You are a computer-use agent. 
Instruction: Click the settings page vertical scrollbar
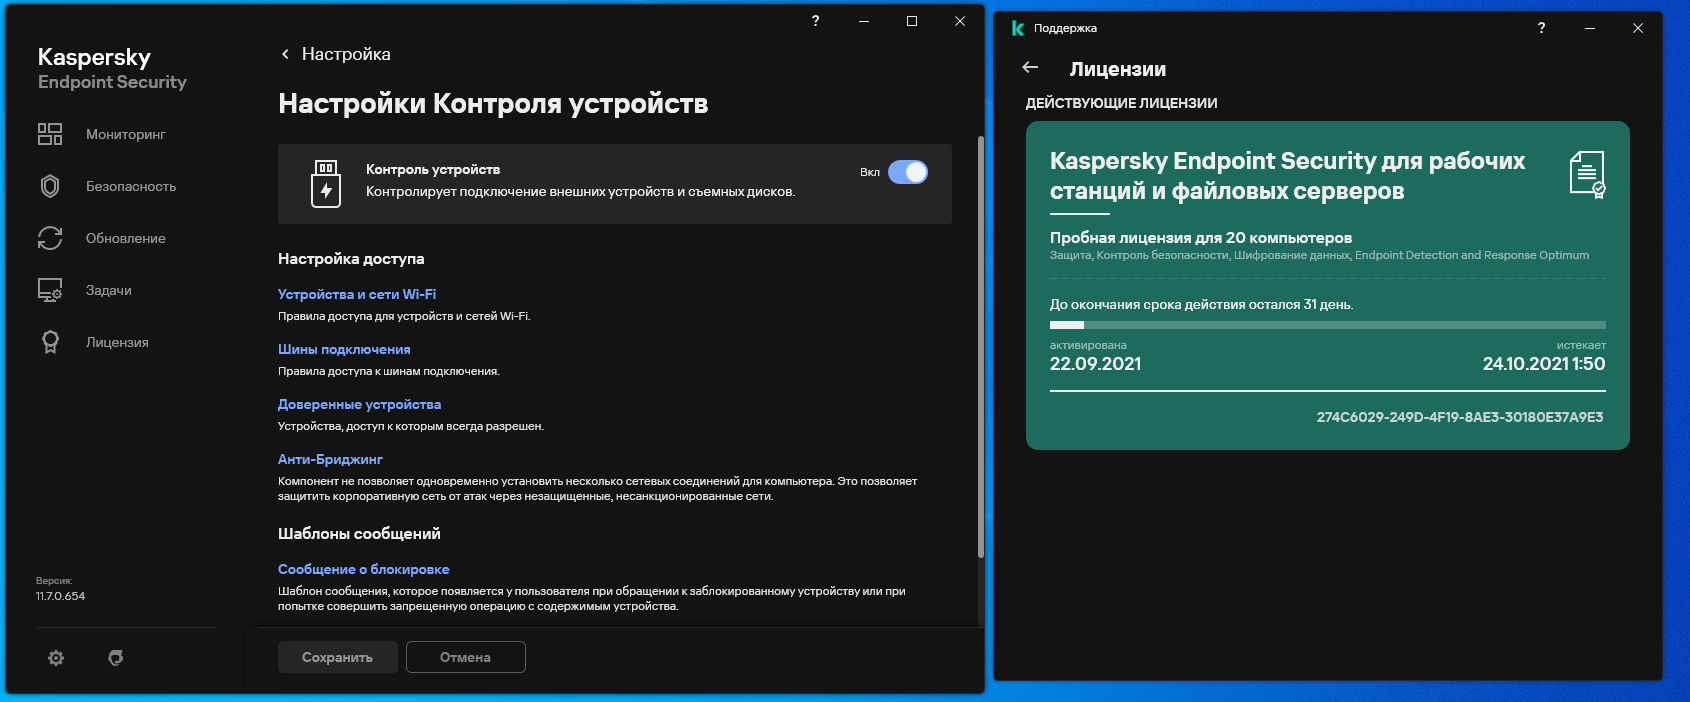click(981, 347)
